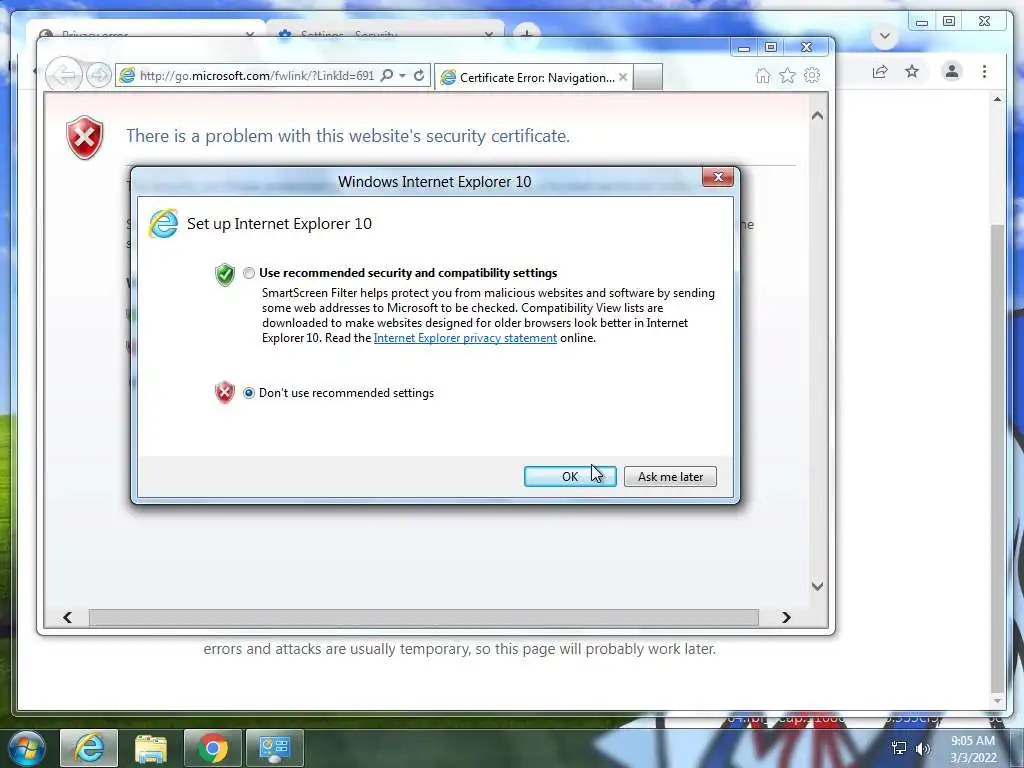1024x768 pixels.
Task: Click the Chrome window vertical scrollbar thumb
Action: [997, 459]
